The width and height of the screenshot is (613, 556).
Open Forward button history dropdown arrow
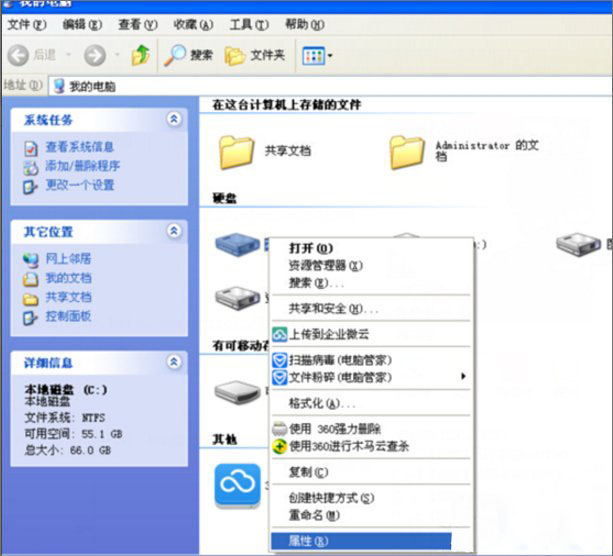click(117, 55)
